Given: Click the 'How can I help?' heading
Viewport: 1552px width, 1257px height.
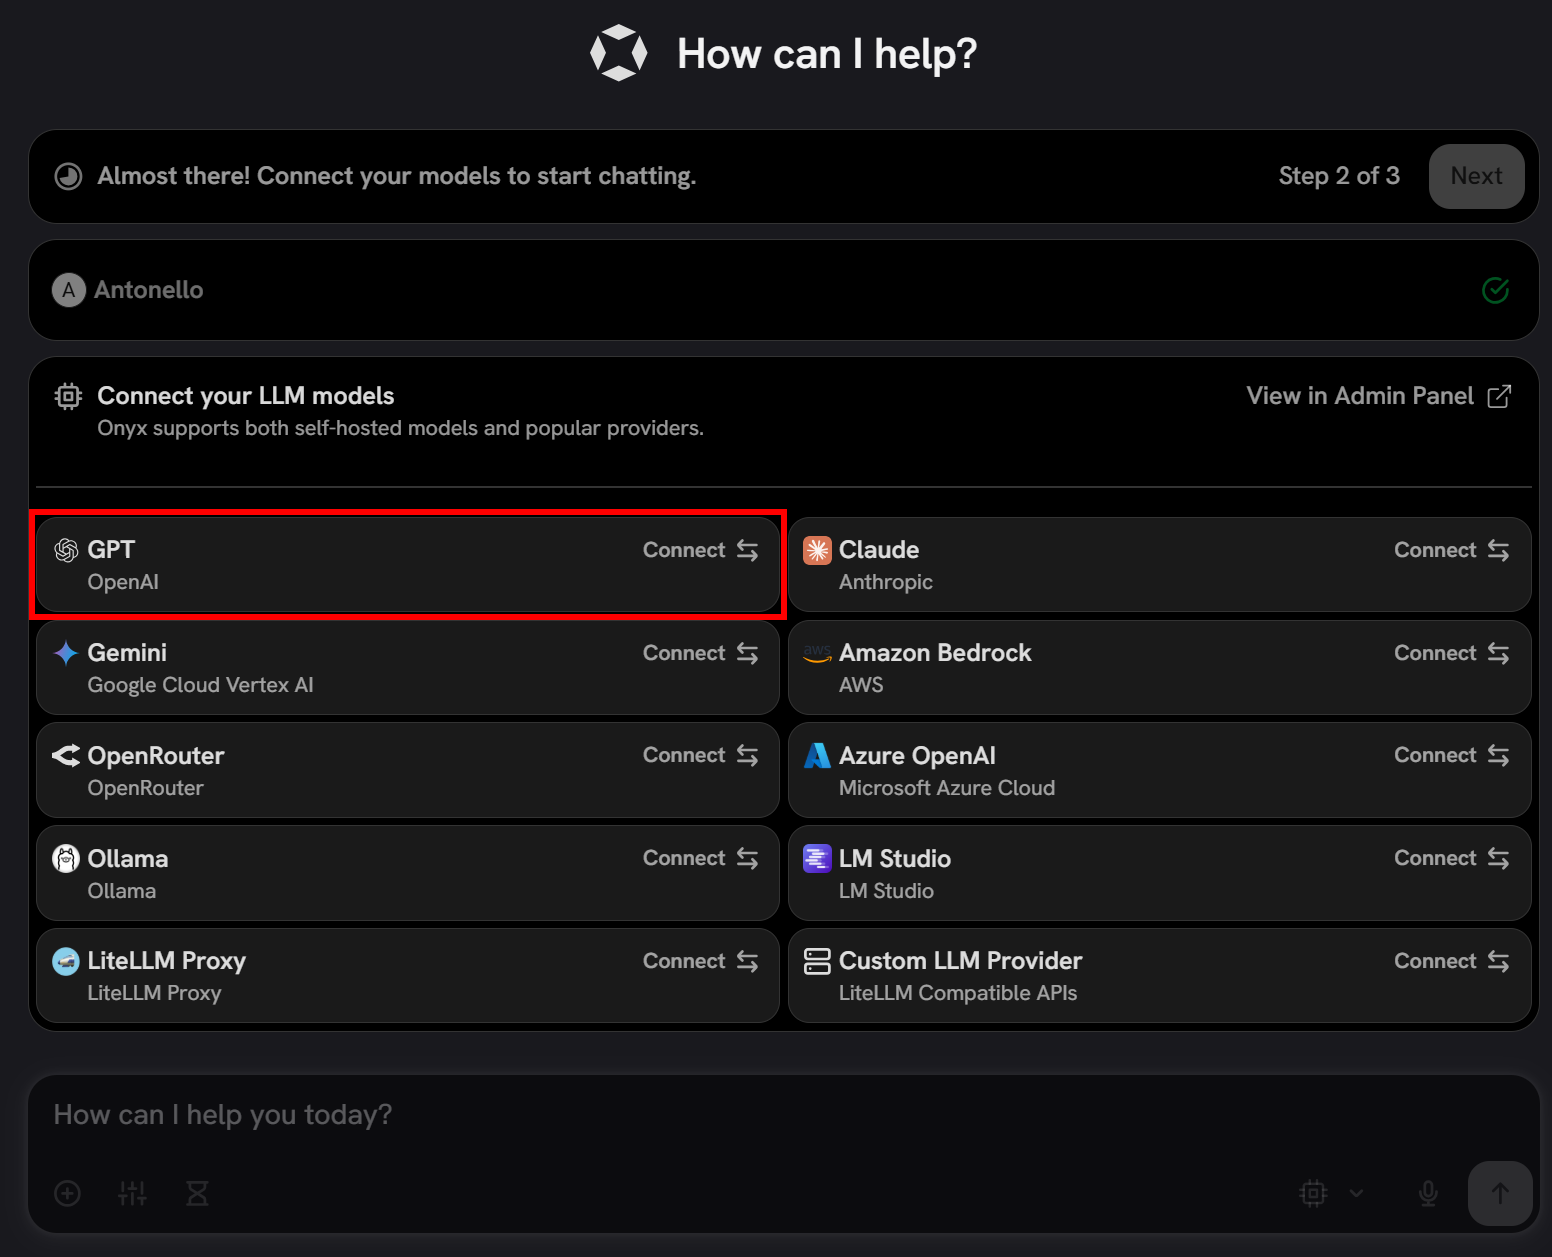Looking at the screenshot, I should click(x=827, y=54).
